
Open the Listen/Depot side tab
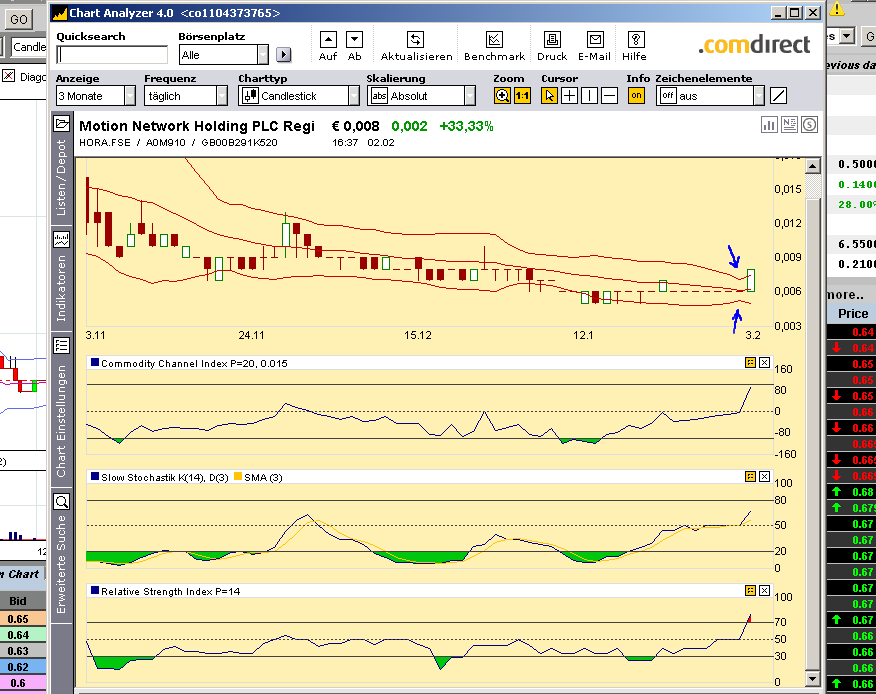click(61, 167)
